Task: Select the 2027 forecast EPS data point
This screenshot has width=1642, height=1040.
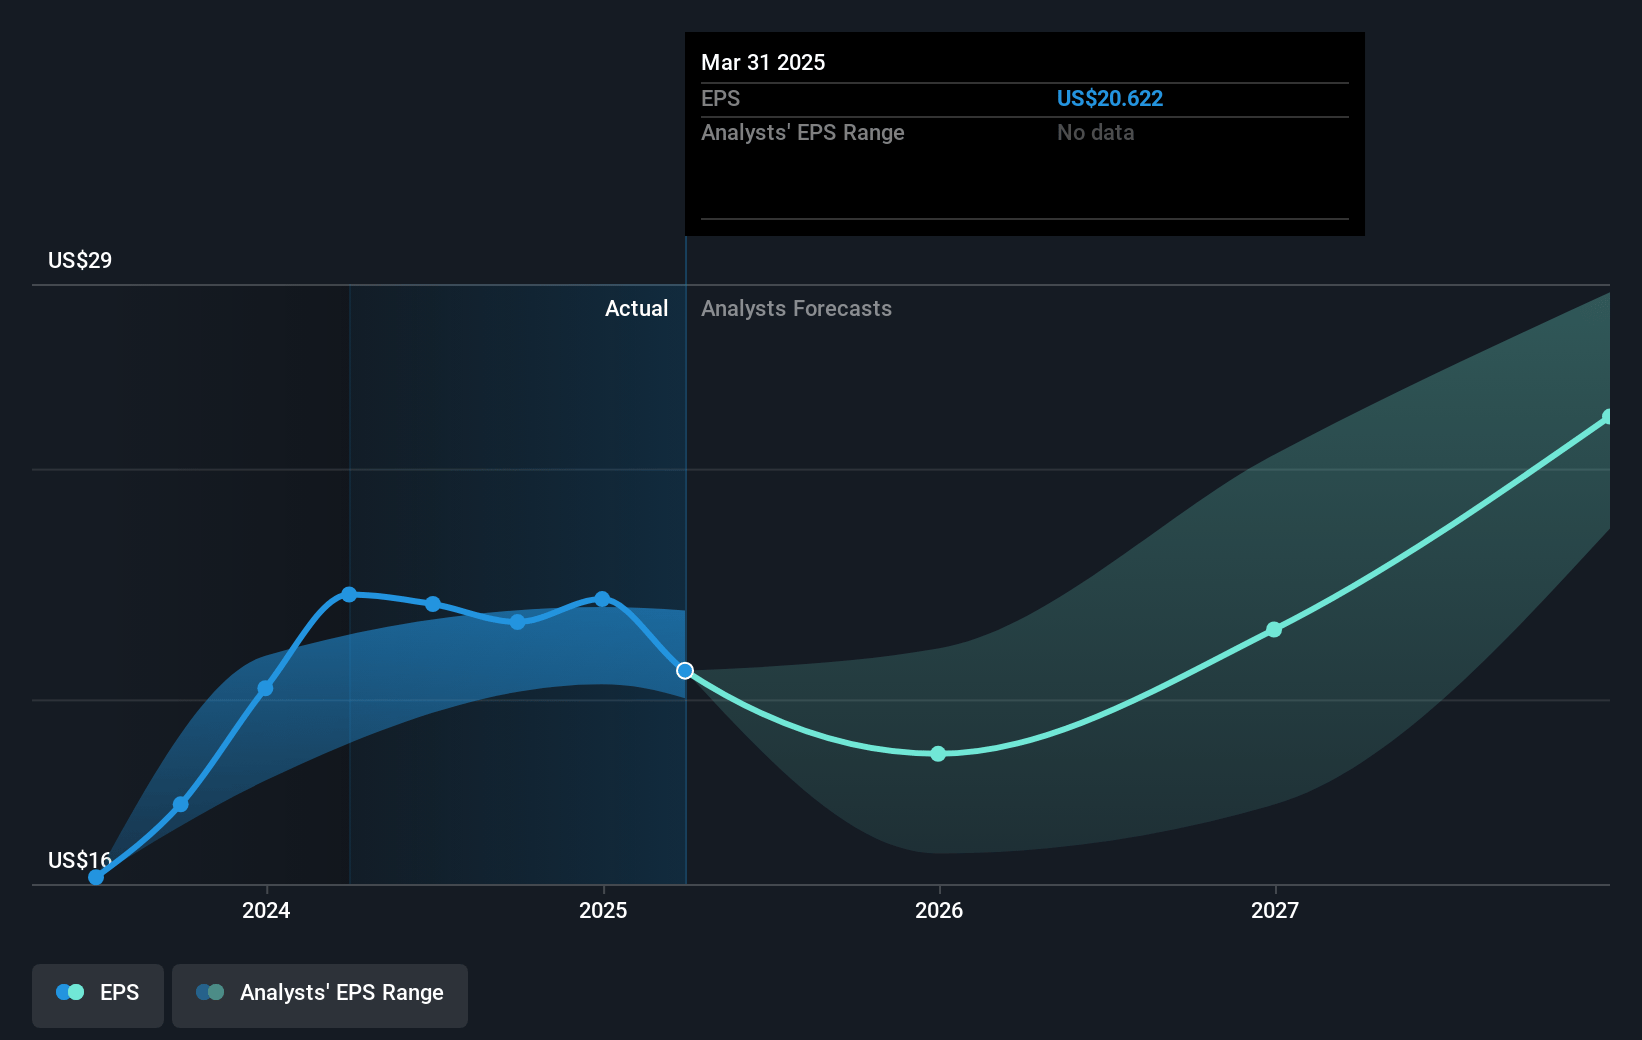Action: pos(1274,630)
